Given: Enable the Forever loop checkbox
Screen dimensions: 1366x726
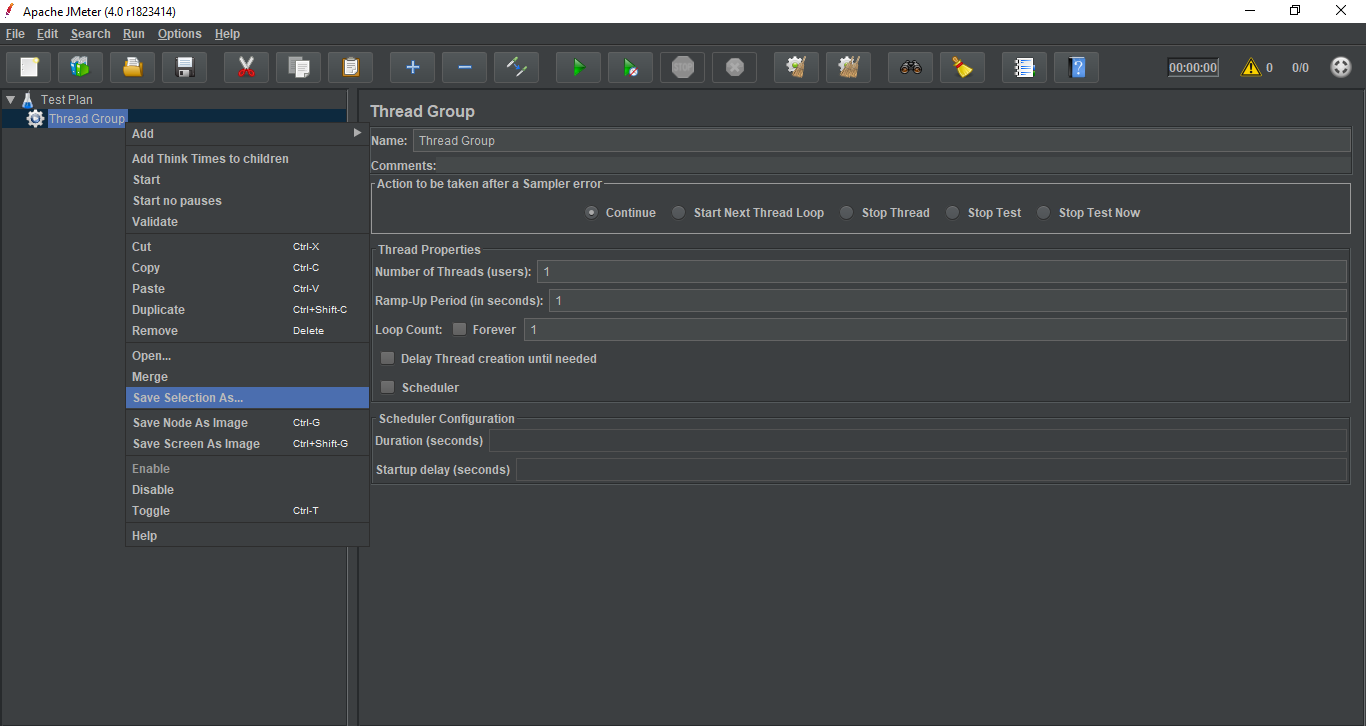Looking at the screenshot, I should click(x=460, y=329).
